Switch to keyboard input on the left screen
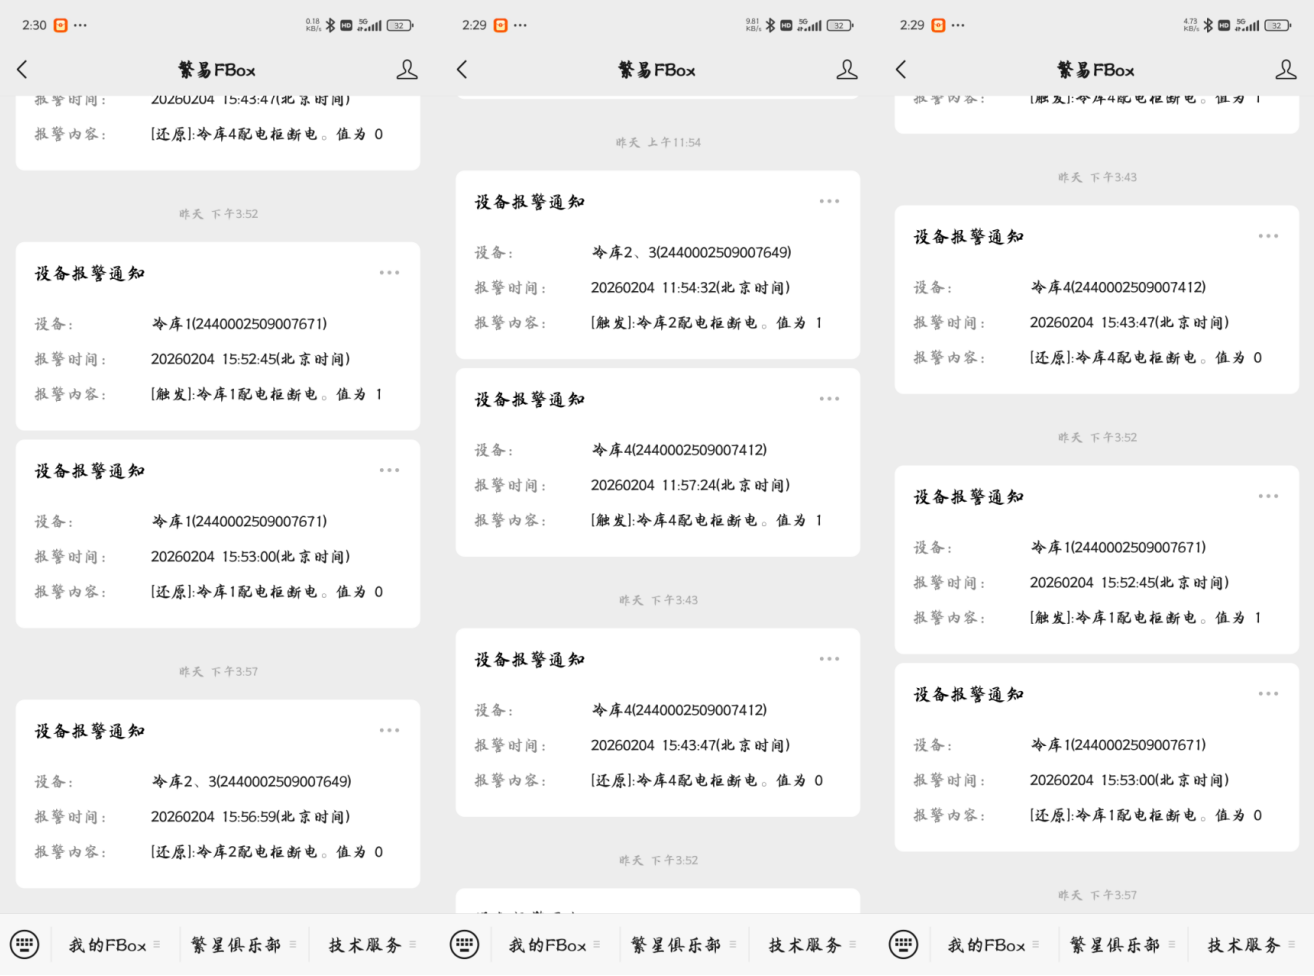Viewport: 1314px width, 976px height. (x=25, y=944)
